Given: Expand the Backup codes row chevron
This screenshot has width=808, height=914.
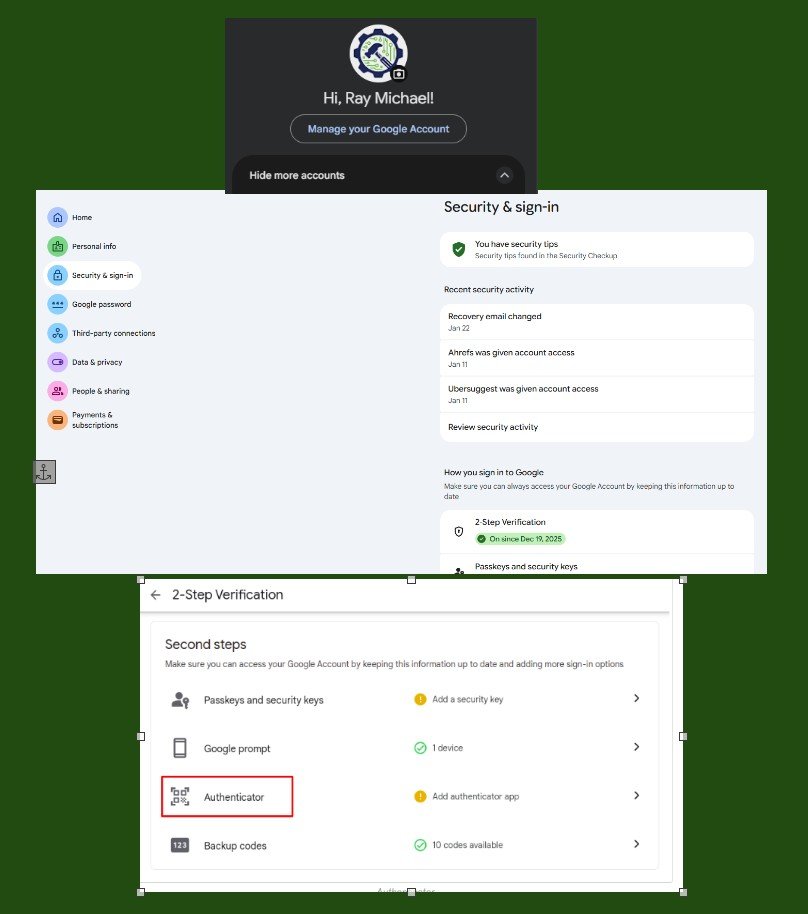Looking at the screenshot, I should click(637, 845).
